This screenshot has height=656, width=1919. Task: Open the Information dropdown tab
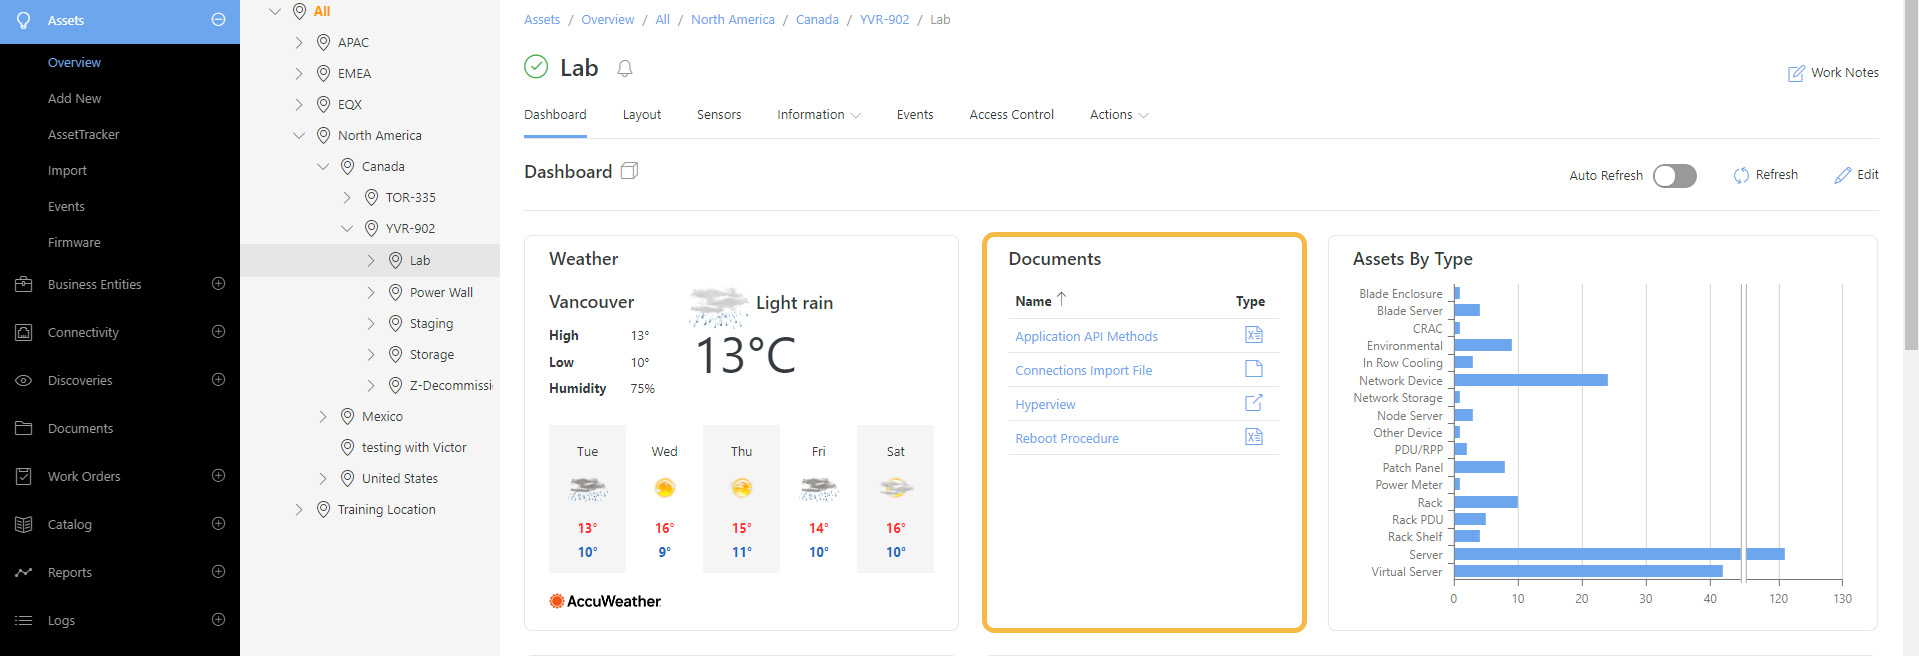819,115
